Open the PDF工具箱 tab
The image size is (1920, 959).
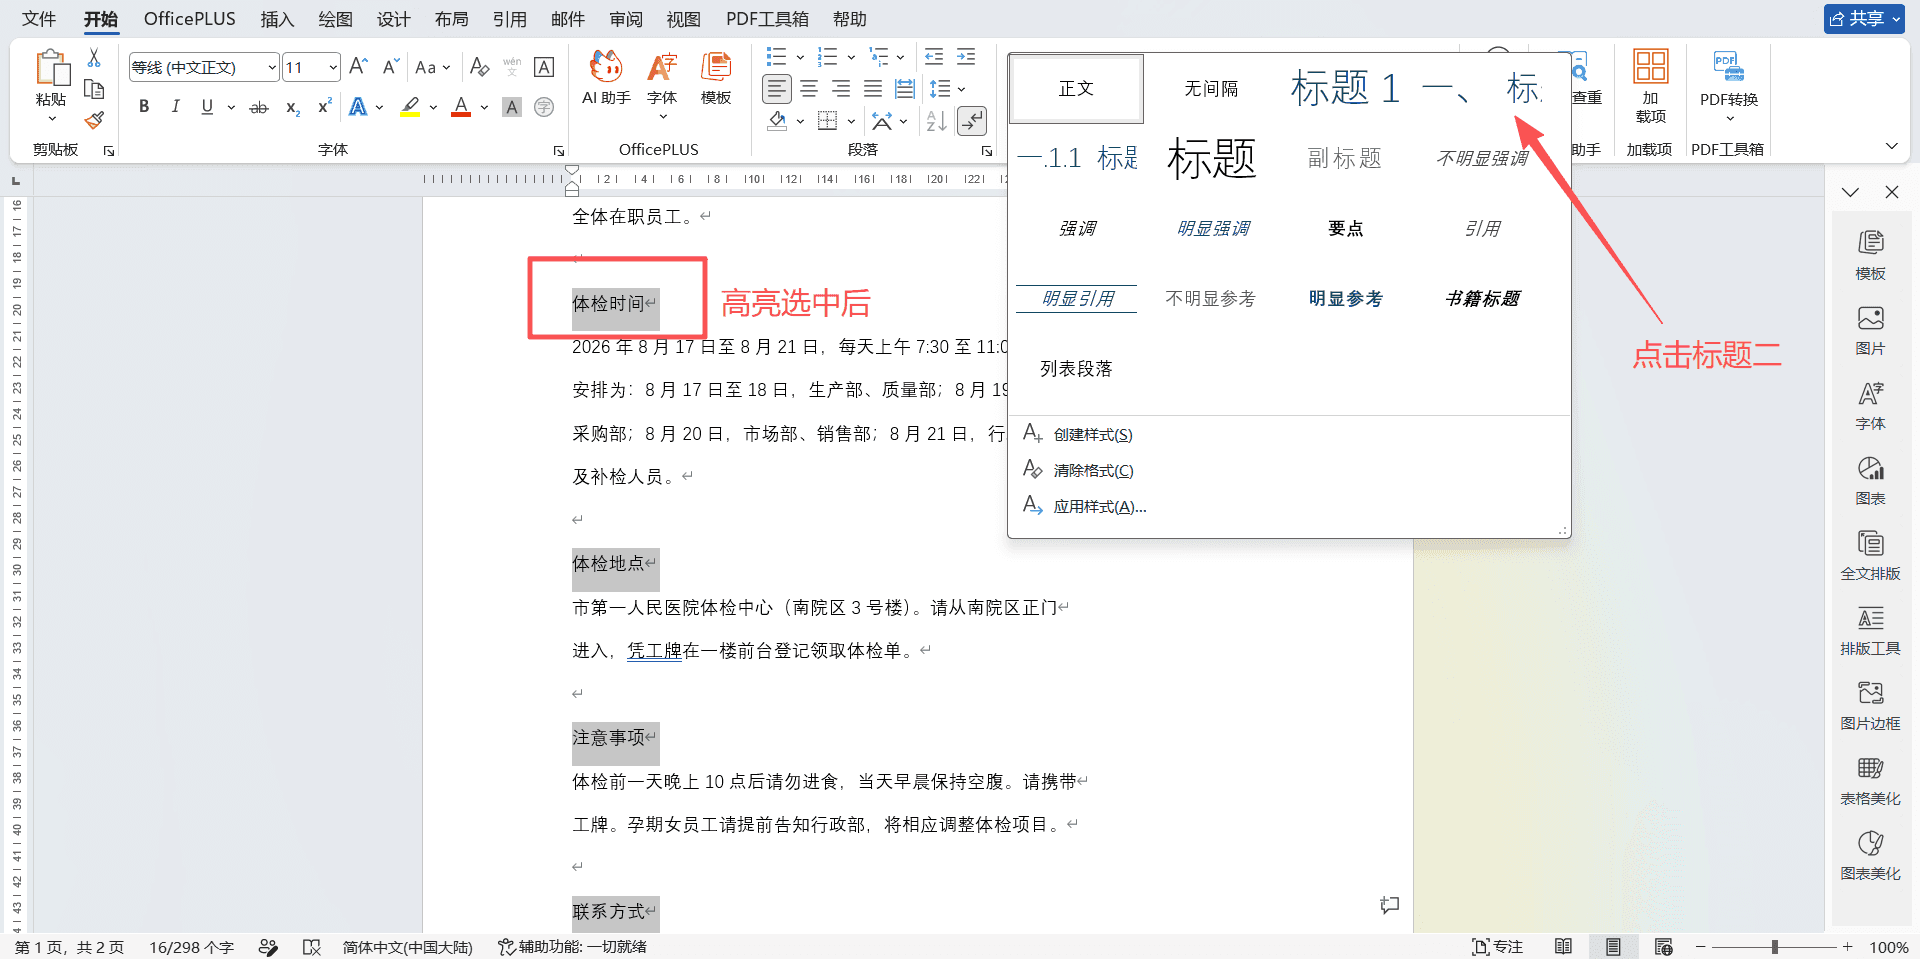(x=767, y=19)
